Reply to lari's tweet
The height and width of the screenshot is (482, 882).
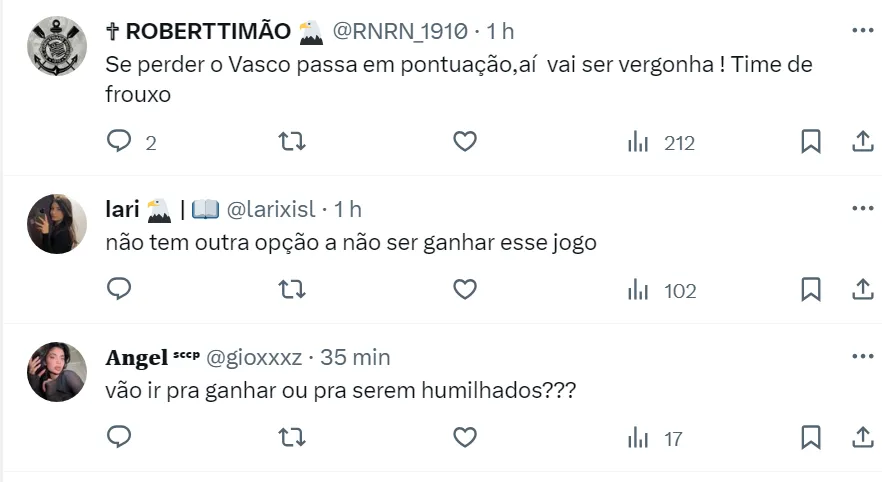click(x=120, y=289)
